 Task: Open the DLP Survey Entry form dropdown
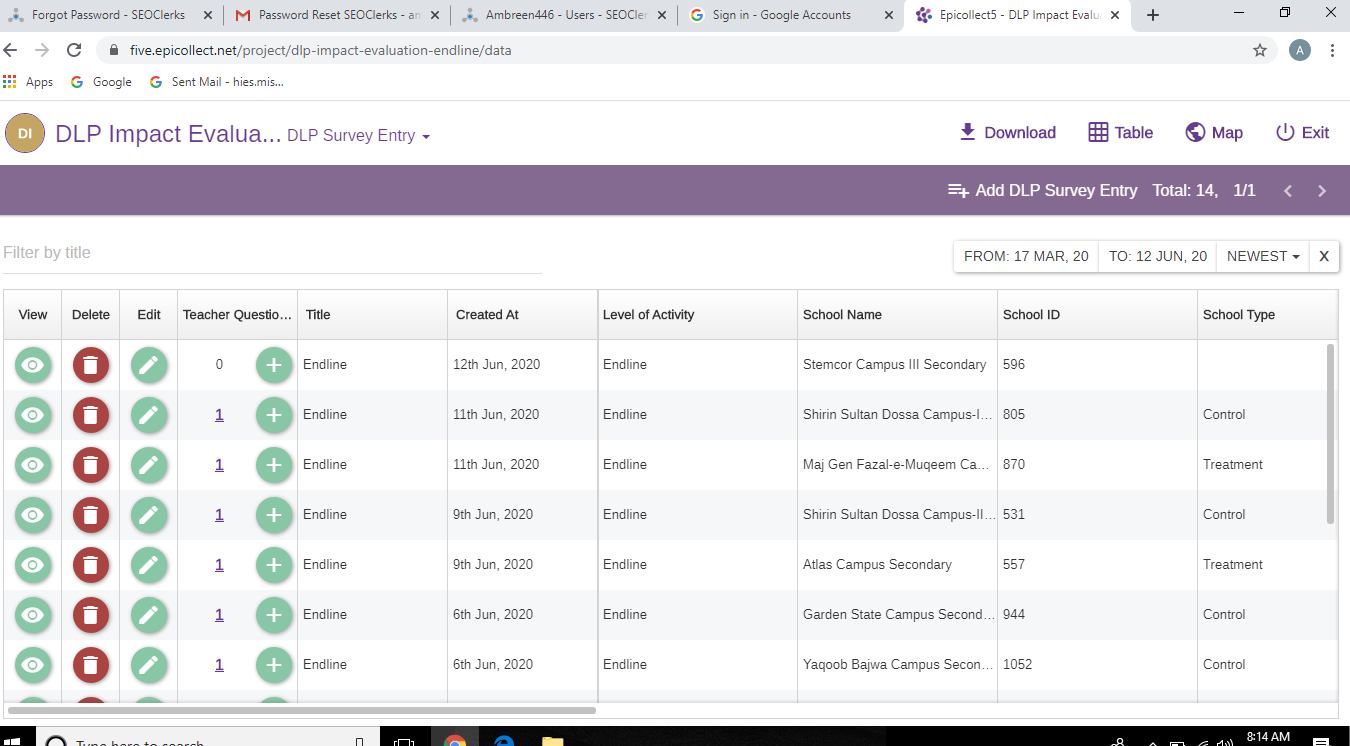coord(358,136)
